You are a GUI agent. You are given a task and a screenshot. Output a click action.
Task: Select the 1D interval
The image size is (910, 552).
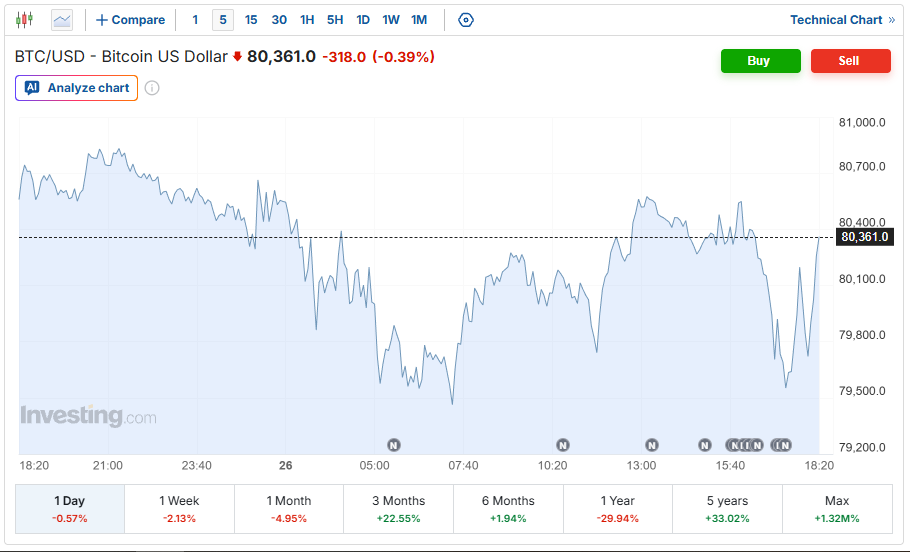click(363, 20)
